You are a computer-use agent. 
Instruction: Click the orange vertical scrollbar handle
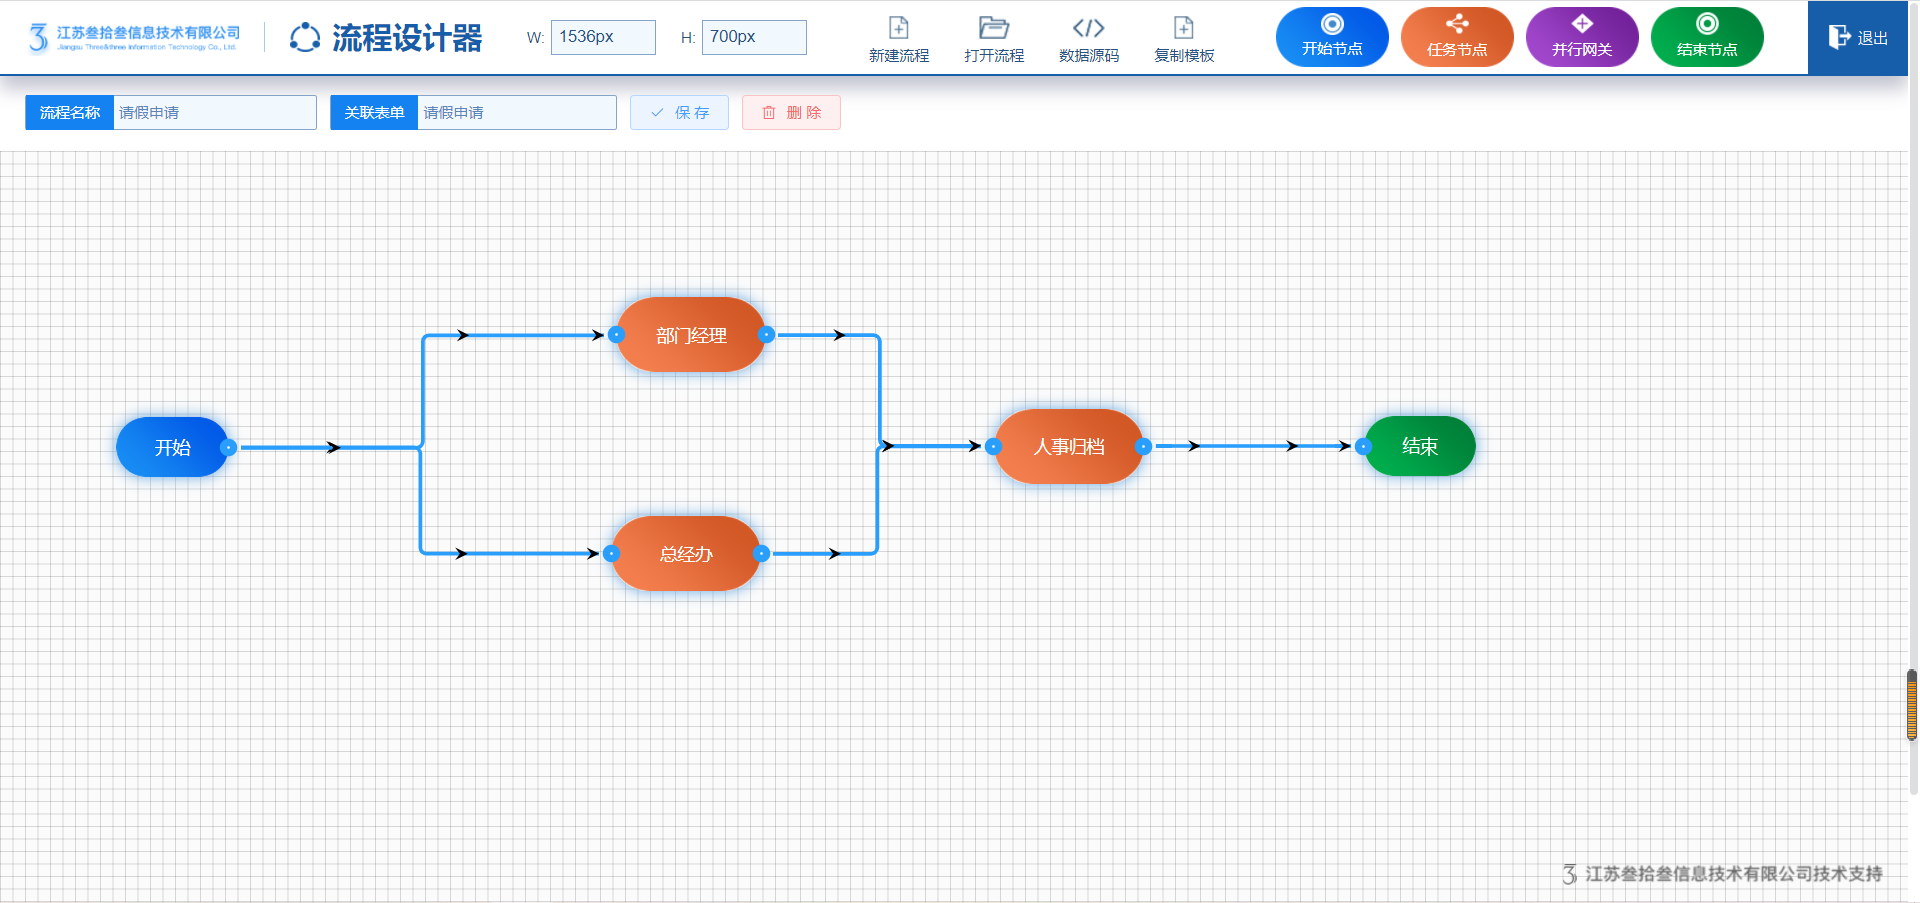1911,705
